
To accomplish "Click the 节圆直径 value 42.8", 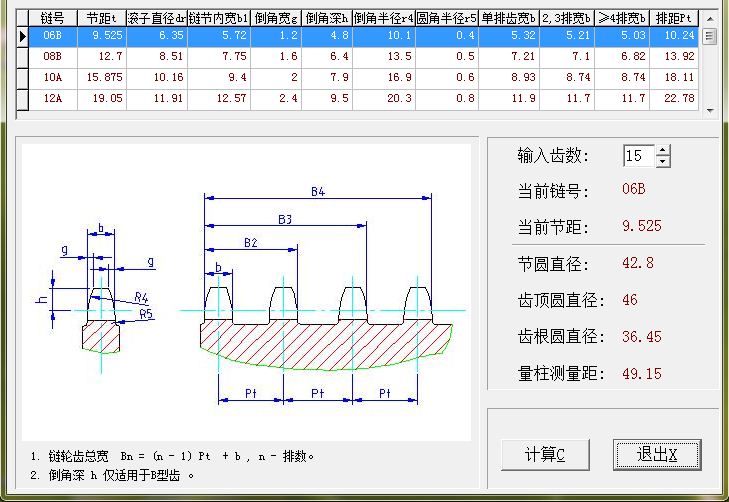I will click(x=638, y=263).
